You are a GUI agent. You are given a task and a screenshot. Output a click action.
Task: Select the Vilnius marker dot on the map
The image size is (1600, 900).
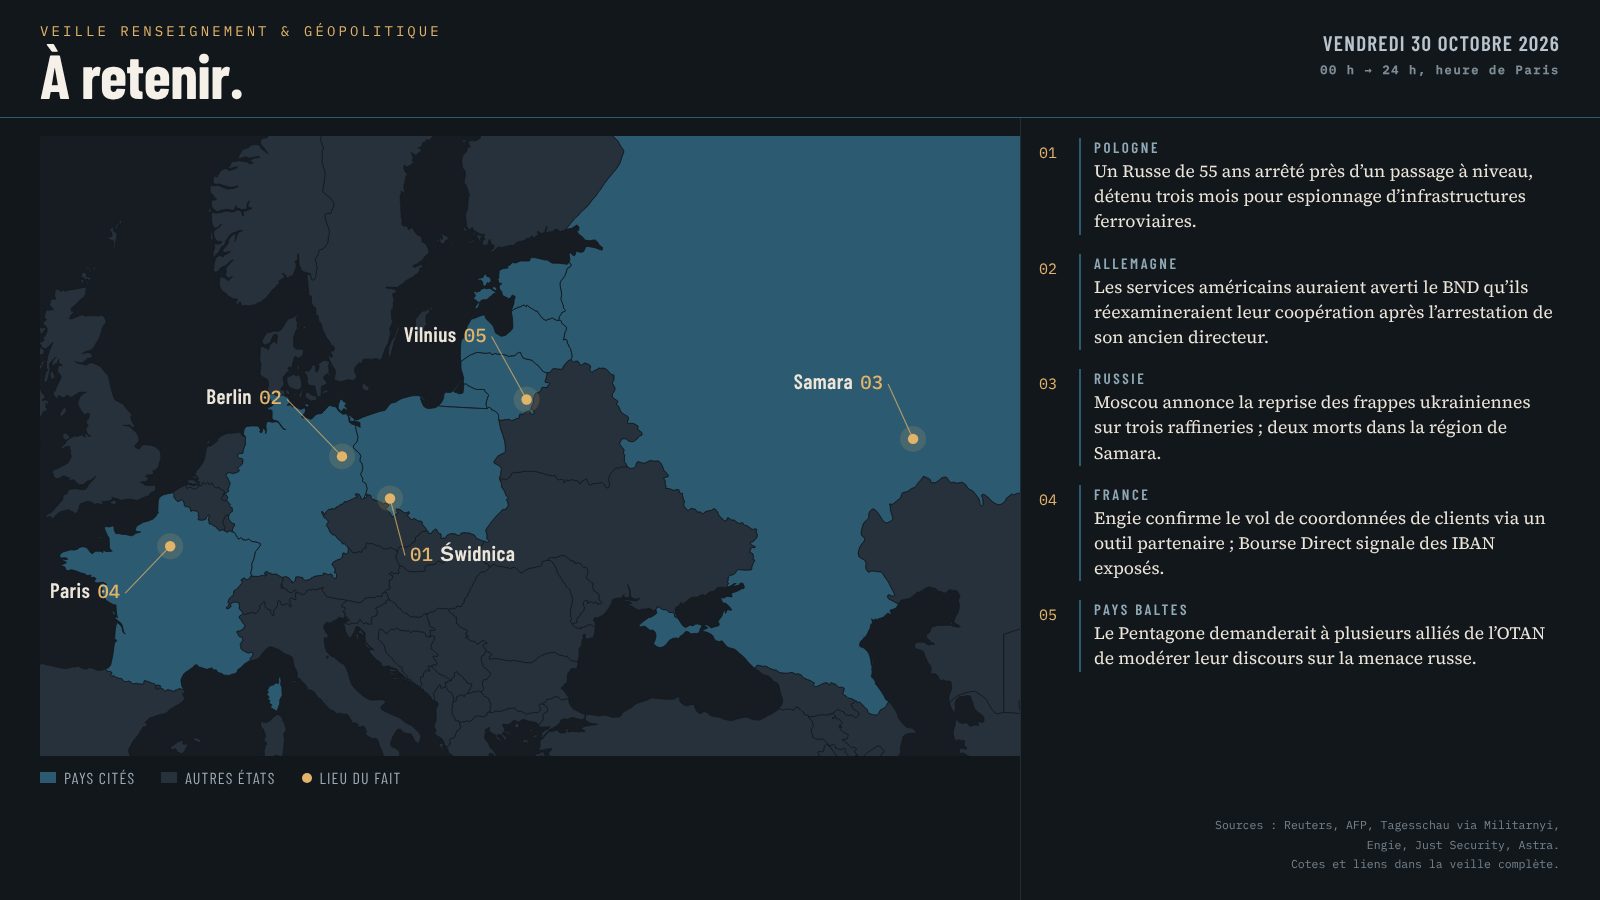(526, 400)
